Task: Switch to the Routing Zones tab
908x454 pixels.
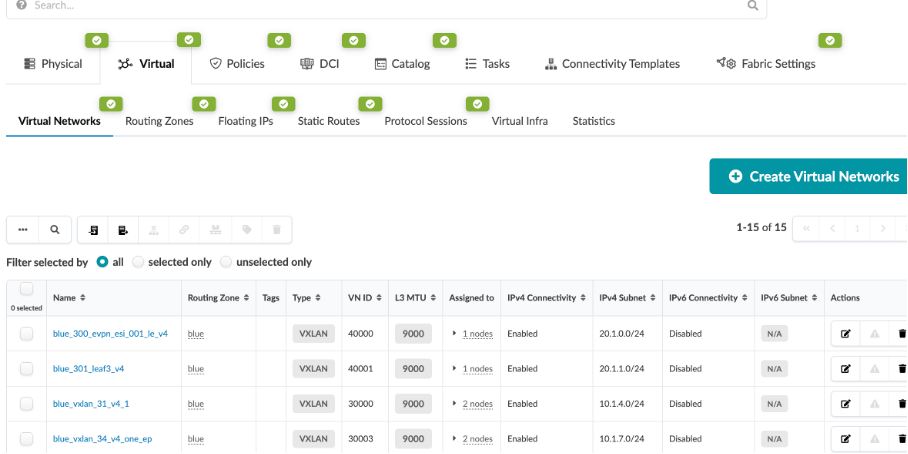Action: [159, 121]
